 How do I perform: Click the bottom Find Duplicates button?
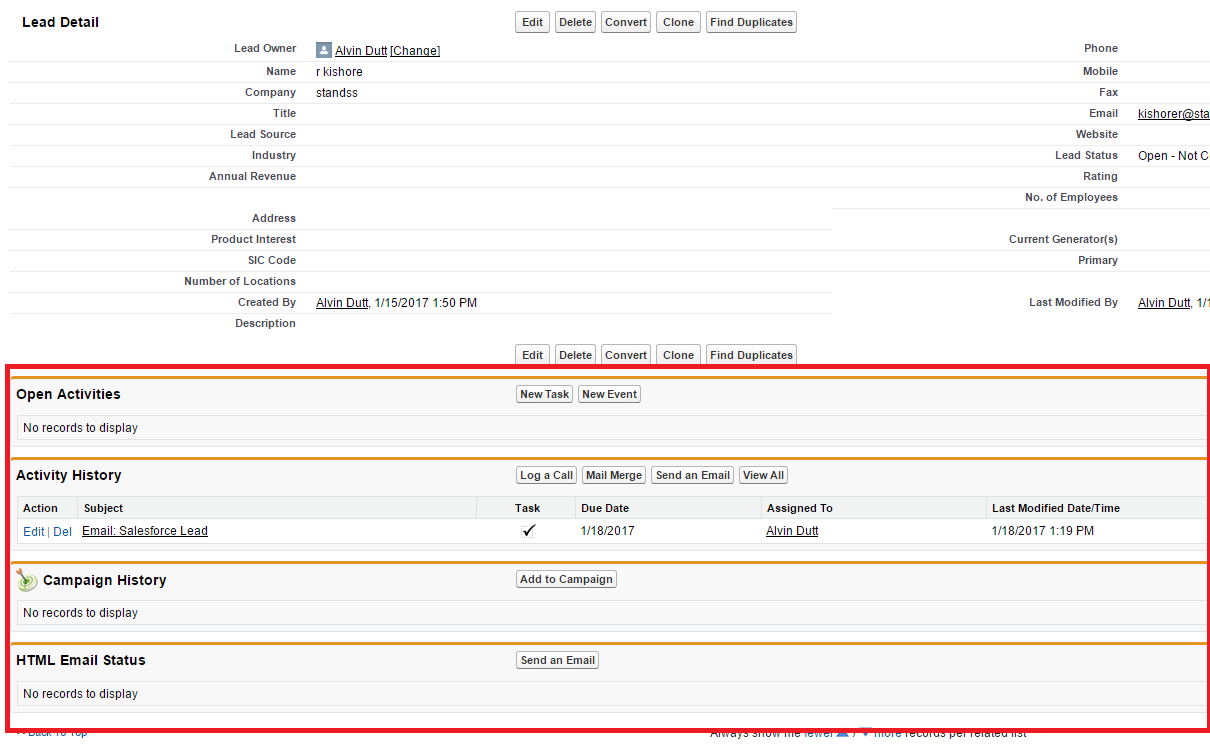pos(751,355)
